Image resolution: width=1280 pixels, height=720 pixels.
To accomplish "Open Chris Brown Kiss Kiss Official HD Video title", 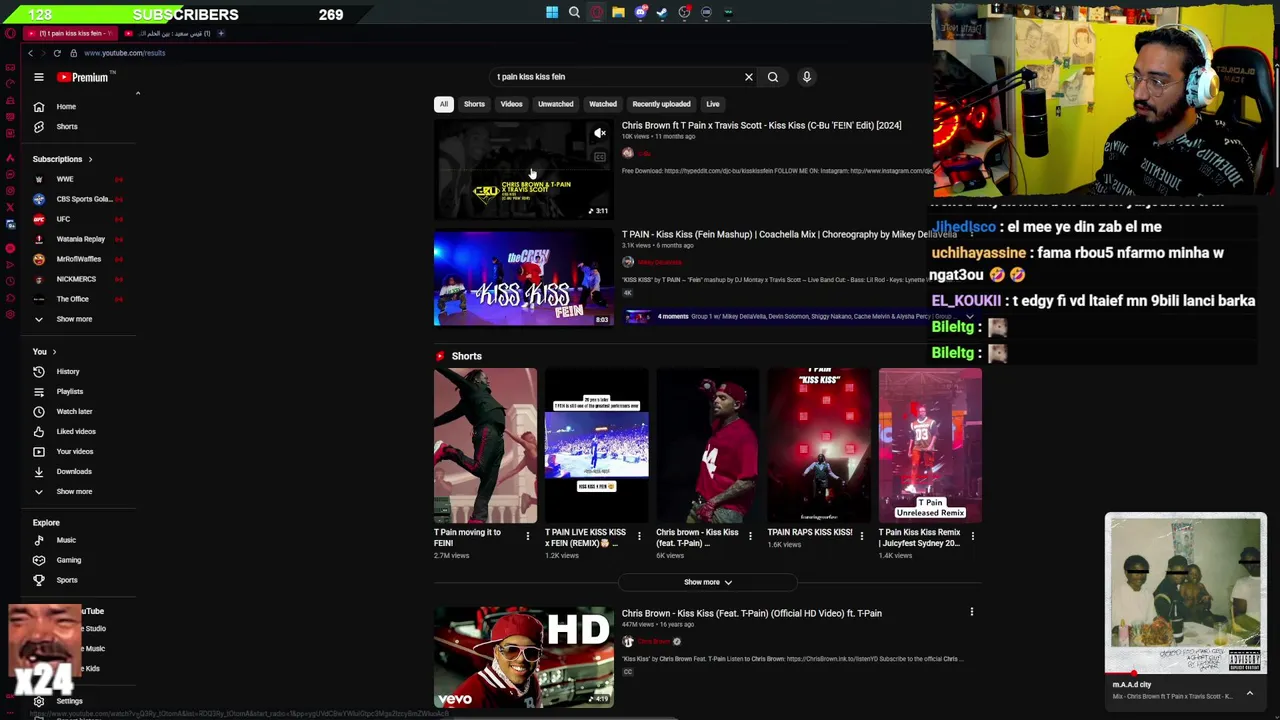I will click(x=751, y=613).
